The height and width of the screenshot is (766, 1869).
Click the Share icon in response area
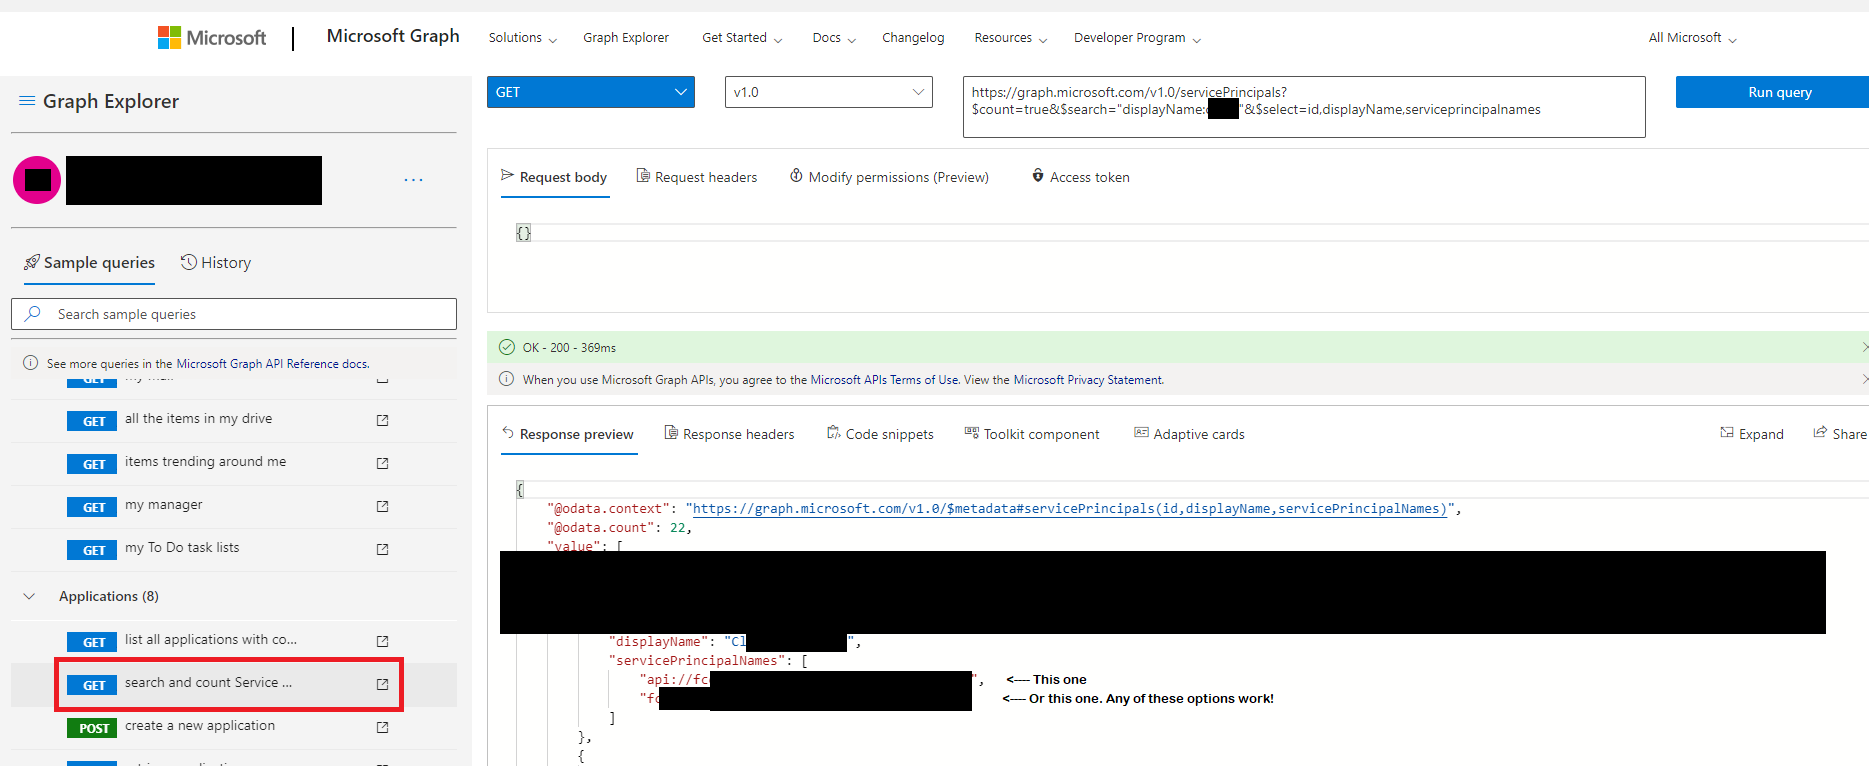[x=1820, y=433]
